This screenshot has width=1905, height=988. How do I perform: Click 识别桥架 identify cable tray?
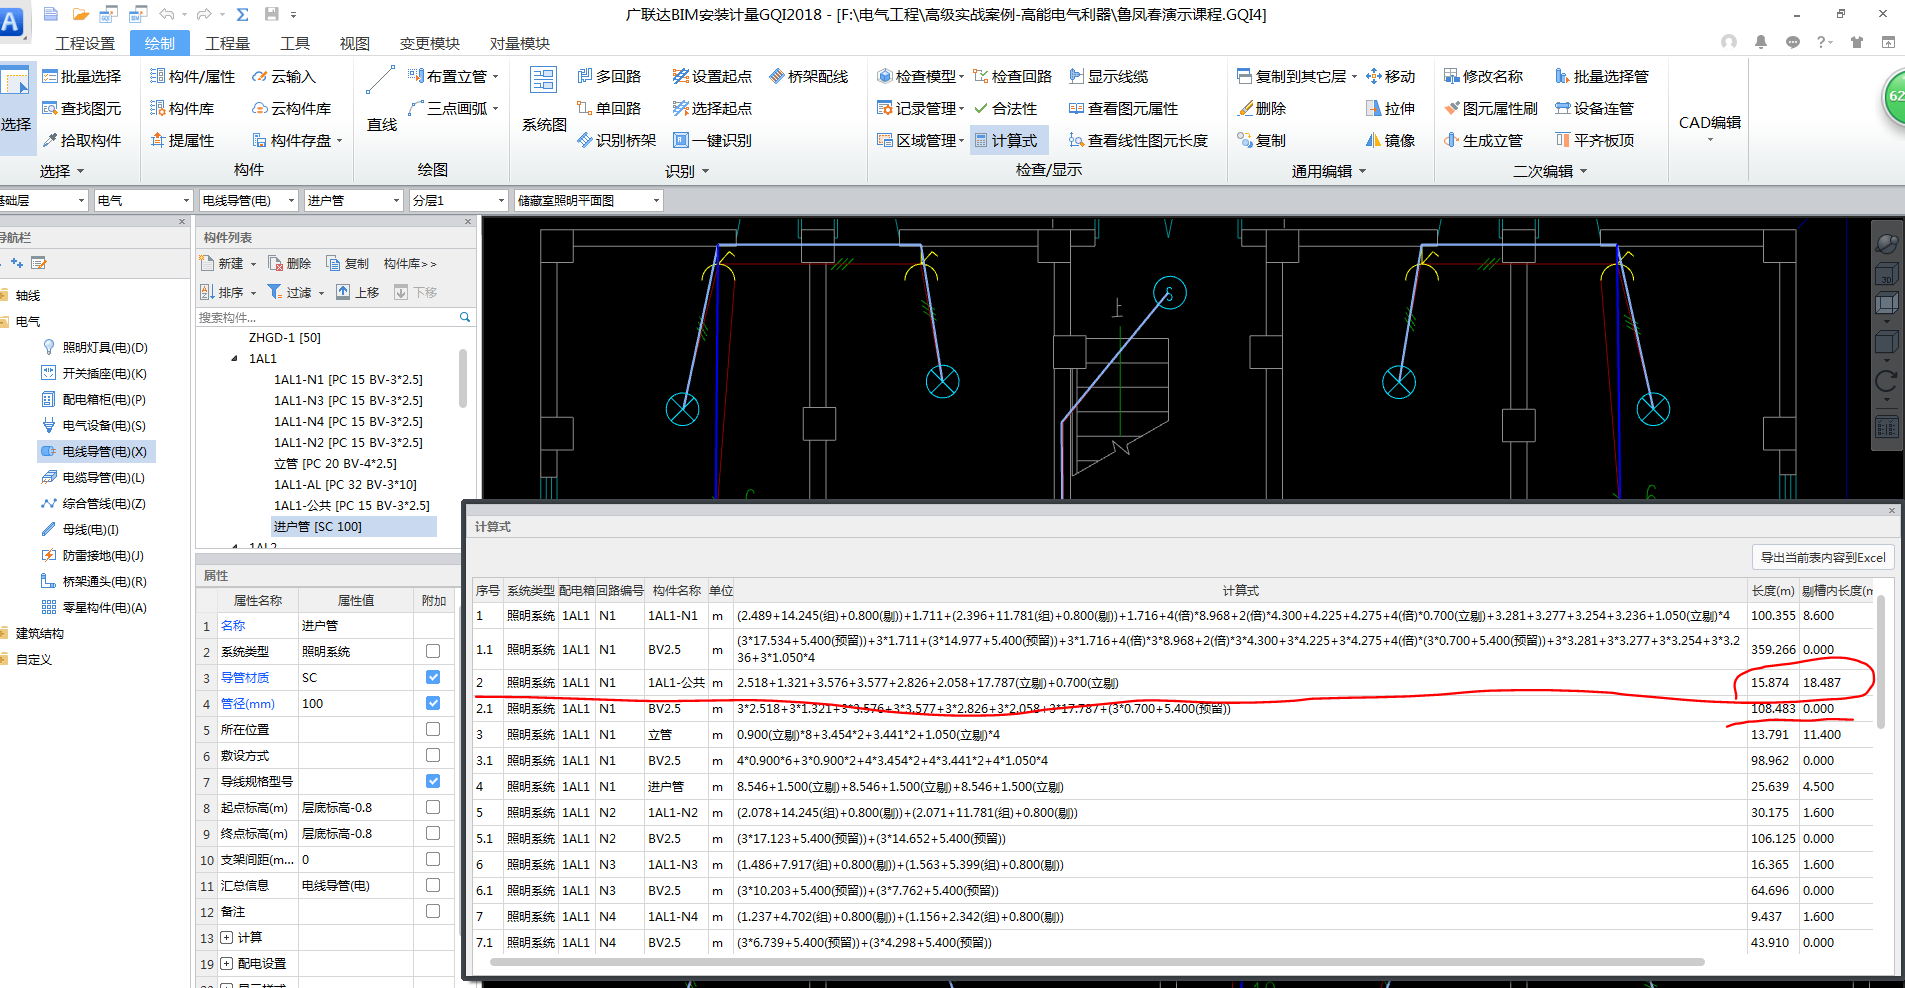[617, 140]
